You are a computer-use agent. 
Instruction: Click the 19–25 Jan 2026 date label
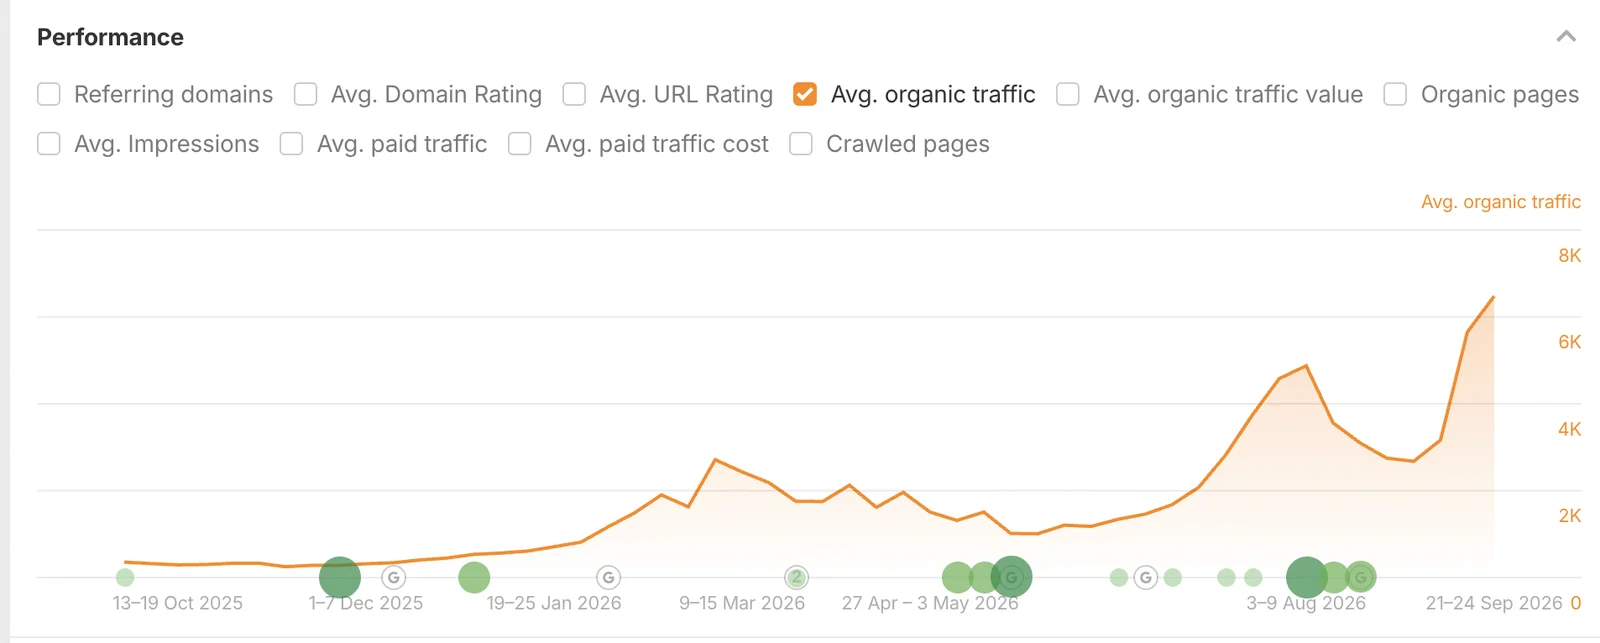point(554,603)
